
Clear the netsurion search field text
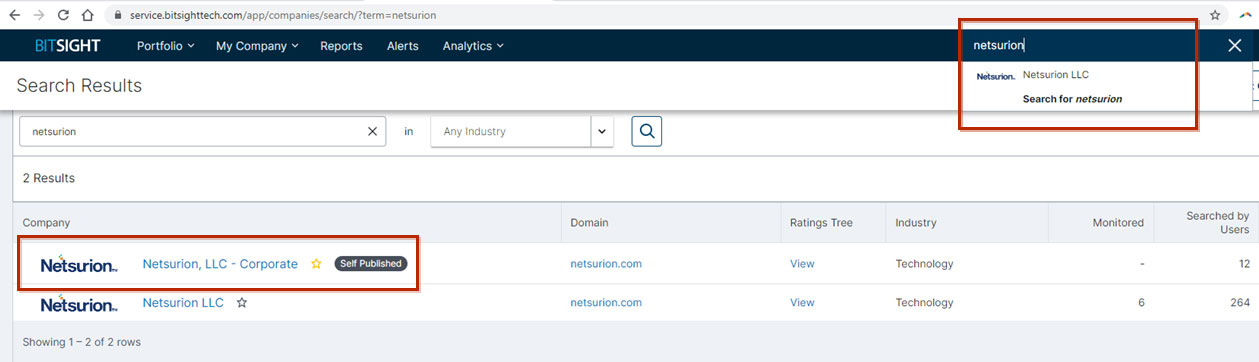[372, 131]
